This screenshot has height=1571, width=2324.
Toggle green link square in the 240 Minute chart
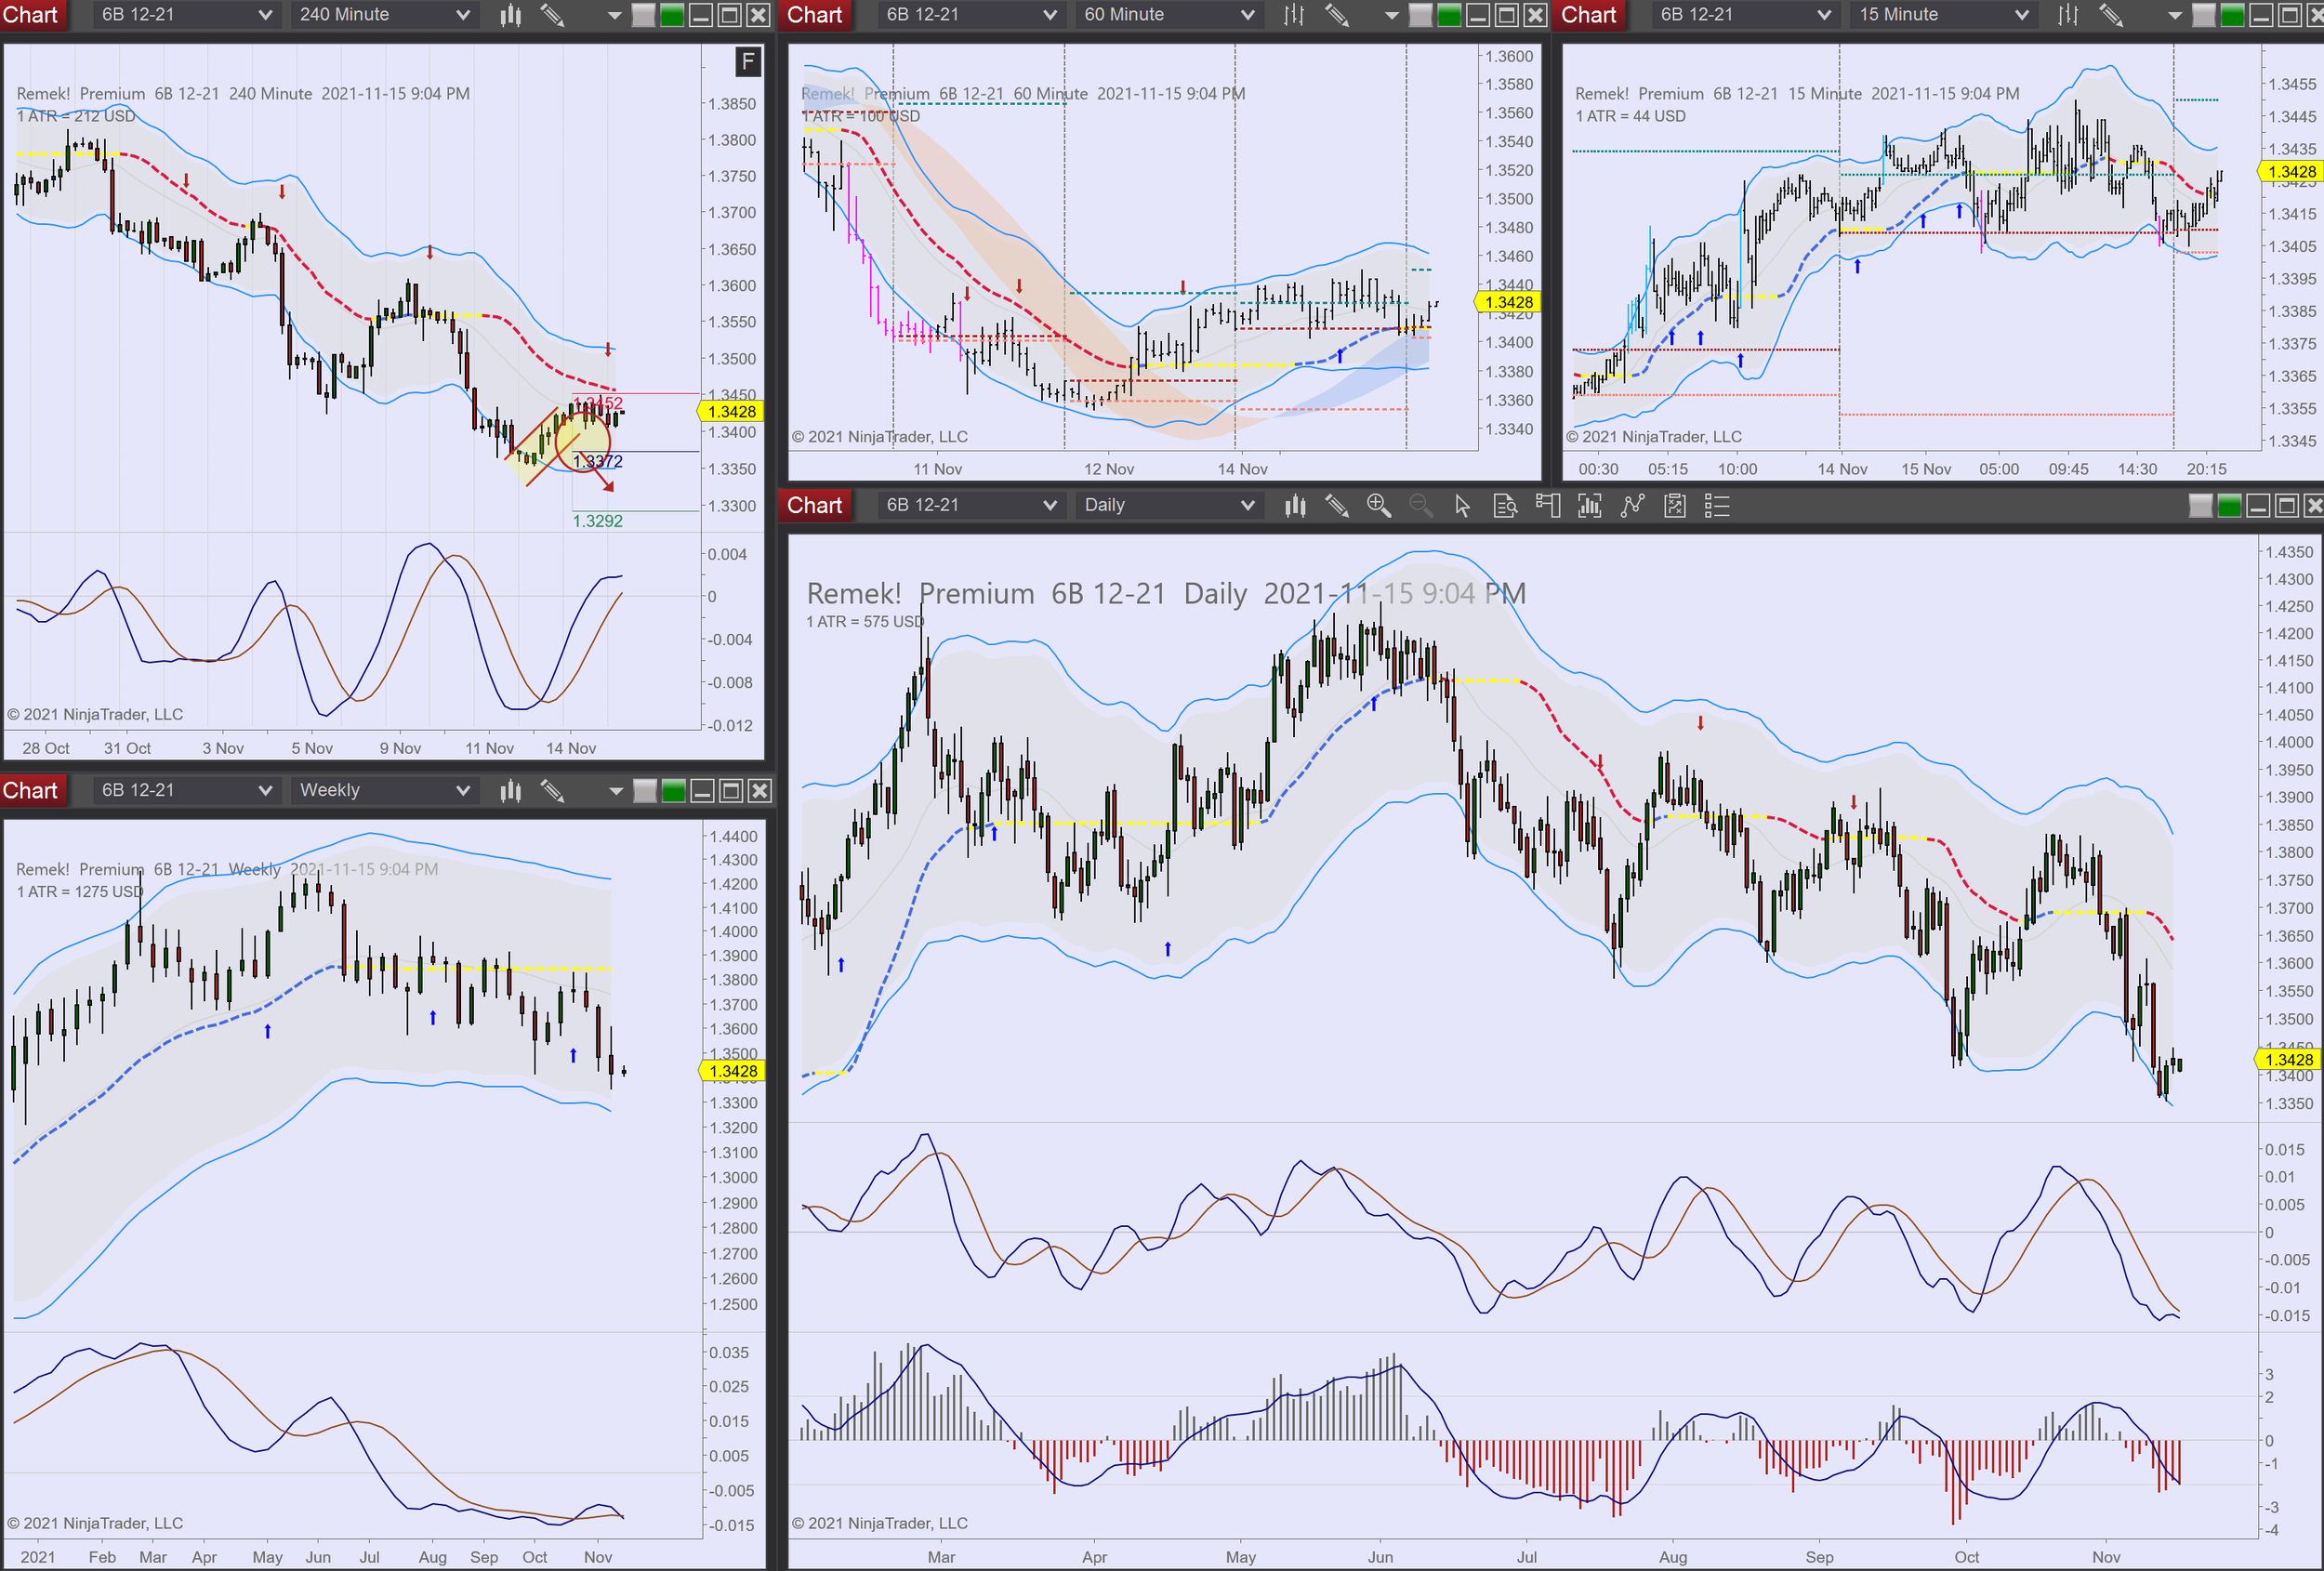click(672, 15)
